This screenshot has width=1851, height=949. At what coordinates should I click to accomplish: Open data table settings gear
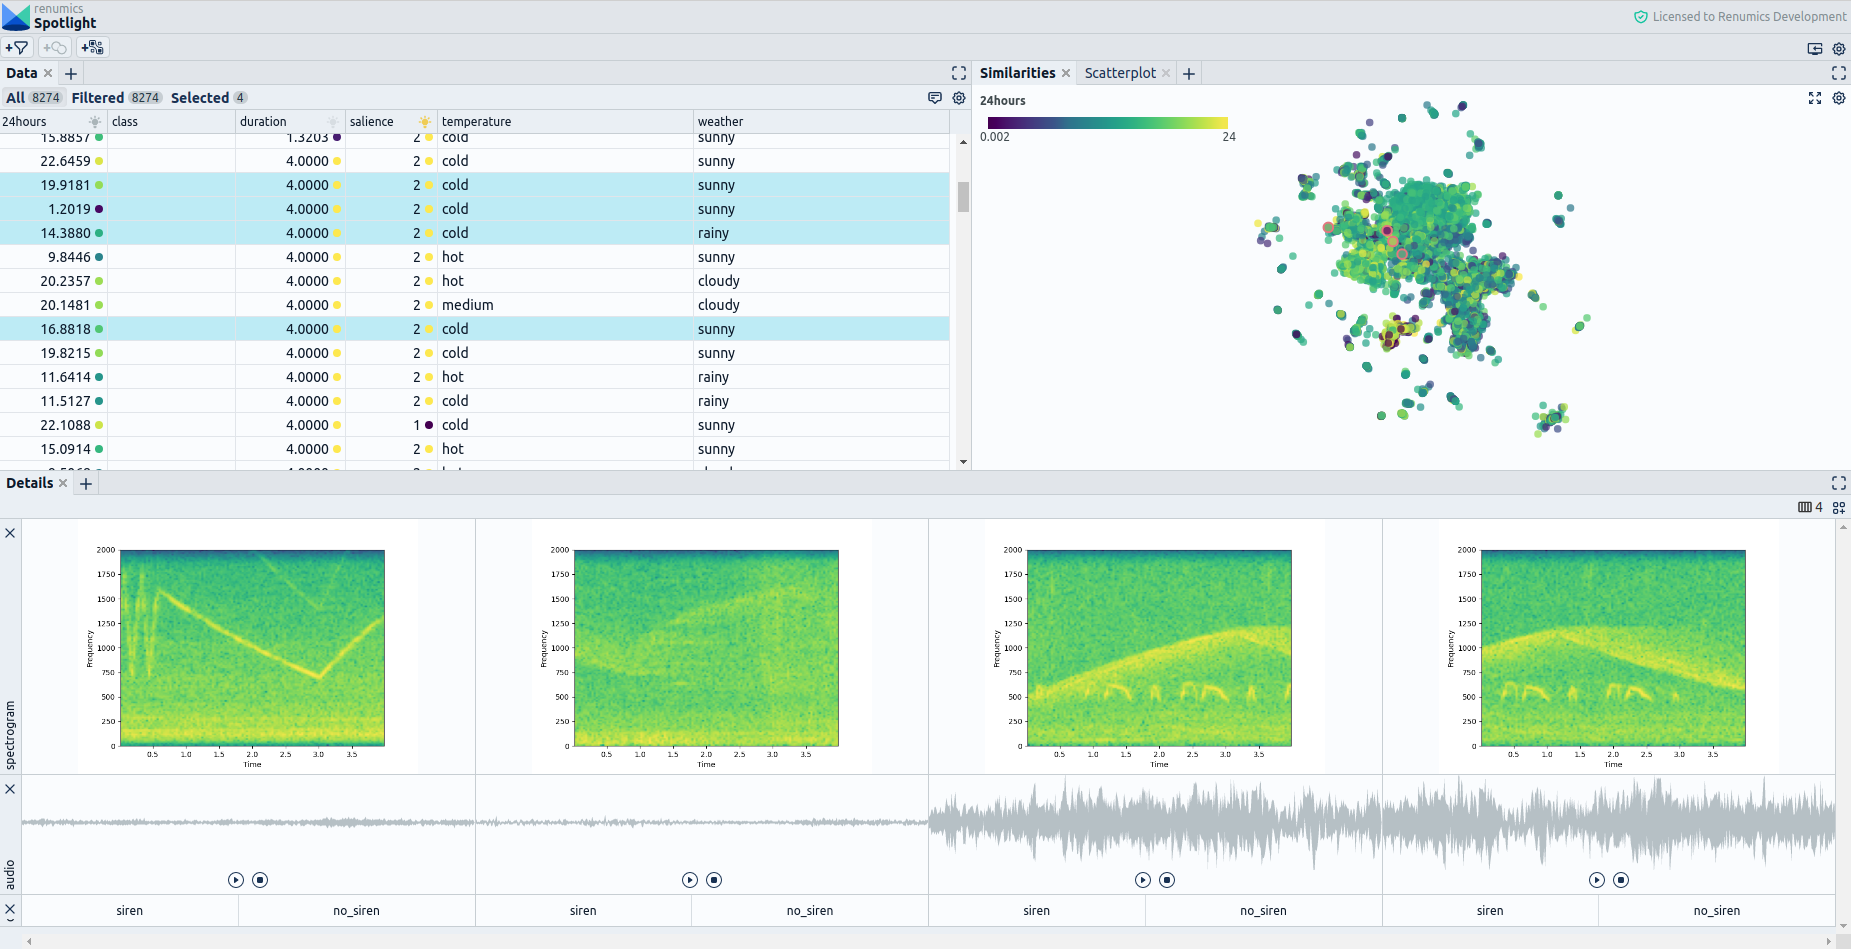959,98
